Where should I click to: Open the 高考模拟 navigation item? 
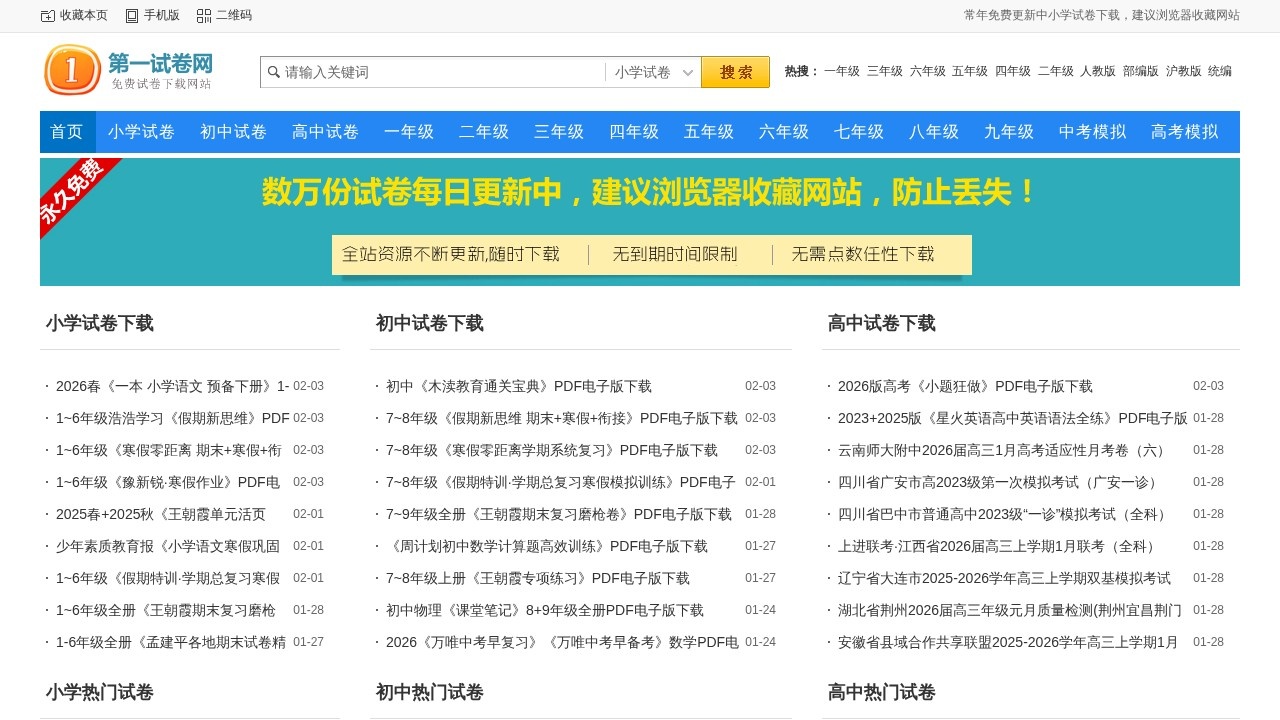(x=1184, y=131)
